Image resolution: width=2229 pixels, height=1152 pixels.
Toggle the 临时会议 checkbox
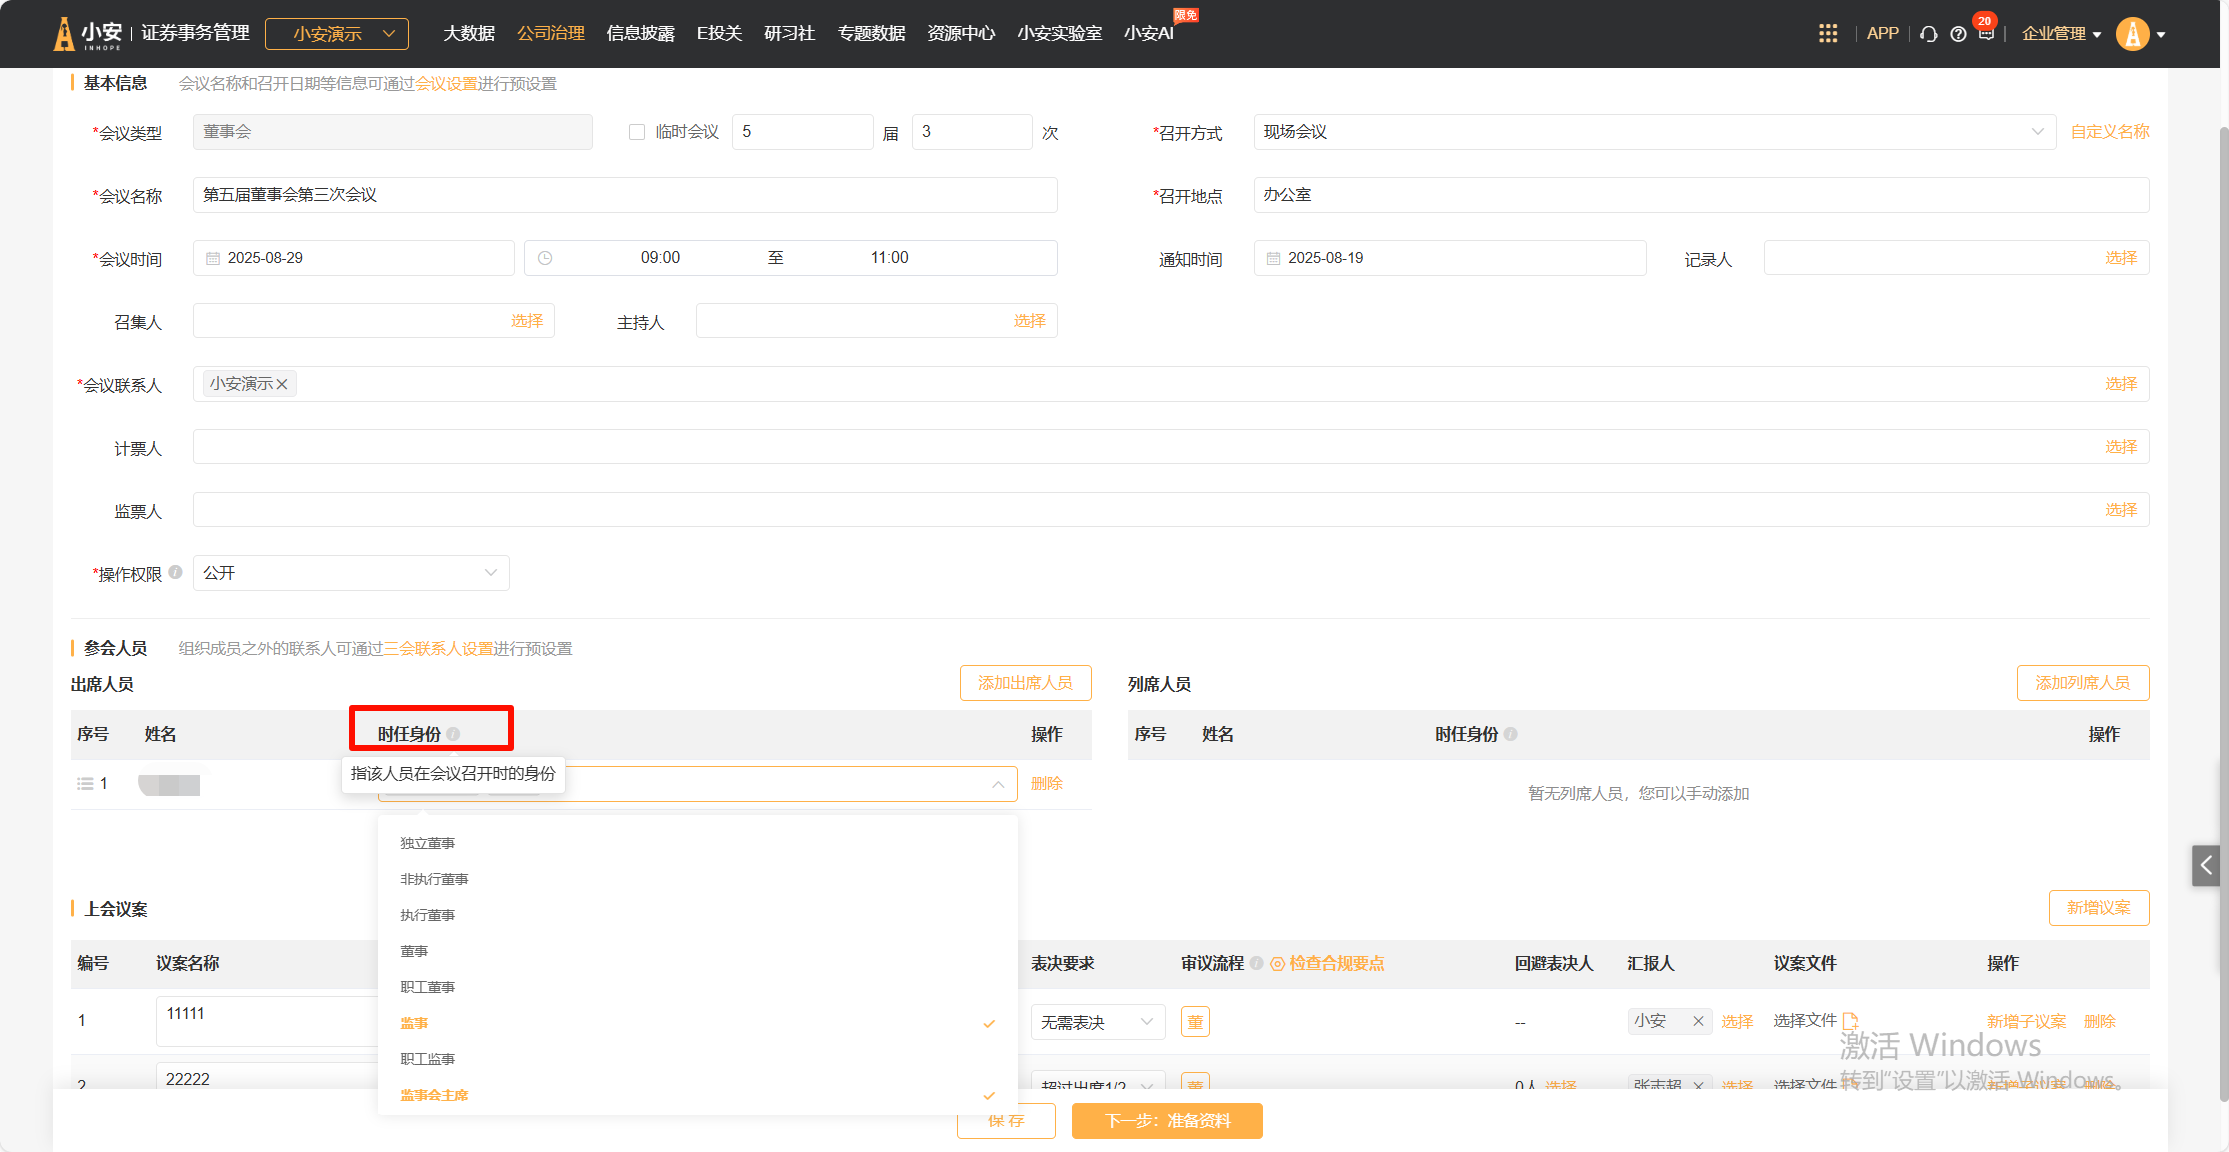coord(637,132)
